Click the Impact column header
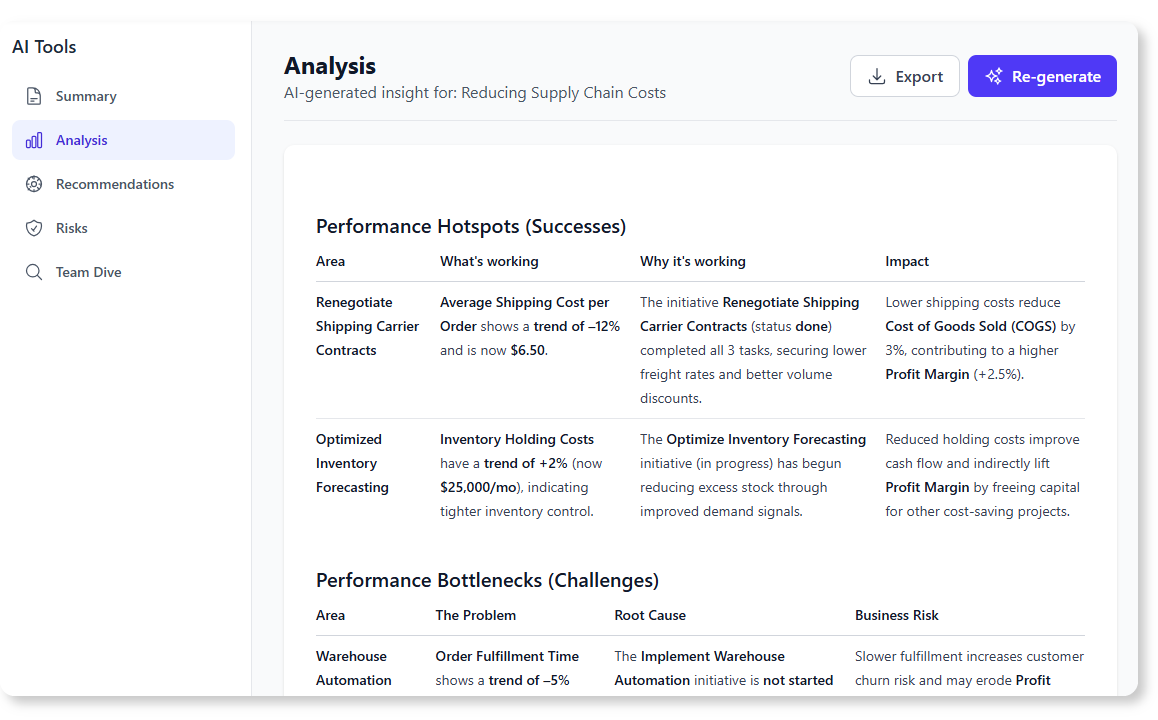The height and width of the screenshot is (720, 1158). (x=907, y=261)
